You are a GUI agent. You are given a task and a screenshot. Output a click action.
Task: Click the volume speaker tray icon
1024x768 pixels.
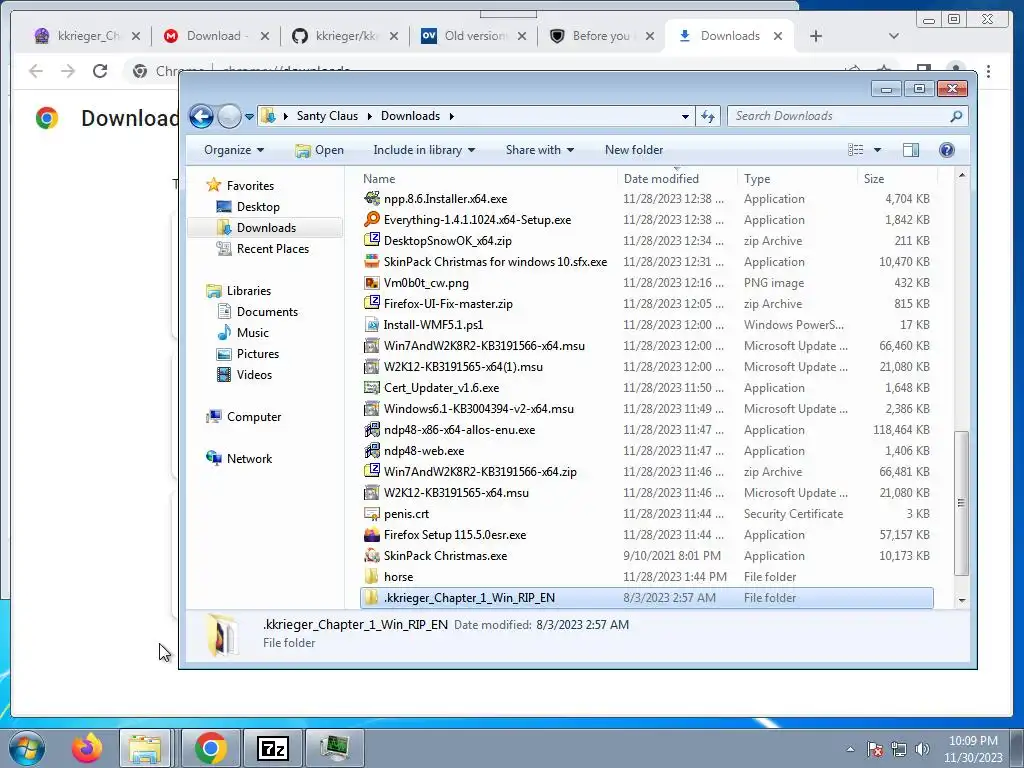pos(922,749)
